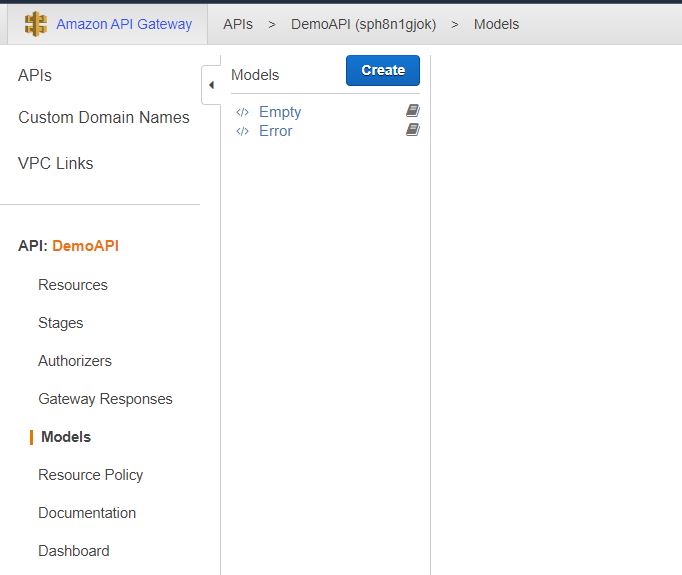Go to Stages under DemoAPI

pos(60,323)
